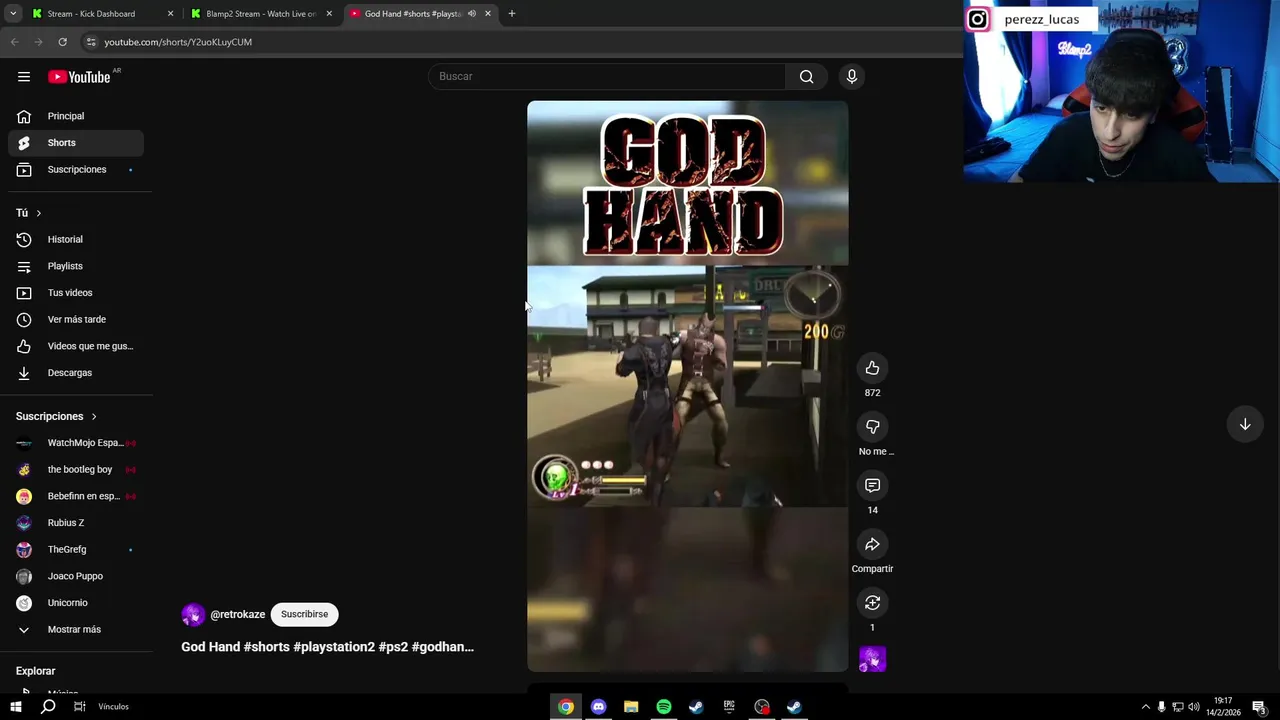Screen dimensions: 1280x720
Task: Open File Explorer from the taskbar
Action: pos(631,707)
